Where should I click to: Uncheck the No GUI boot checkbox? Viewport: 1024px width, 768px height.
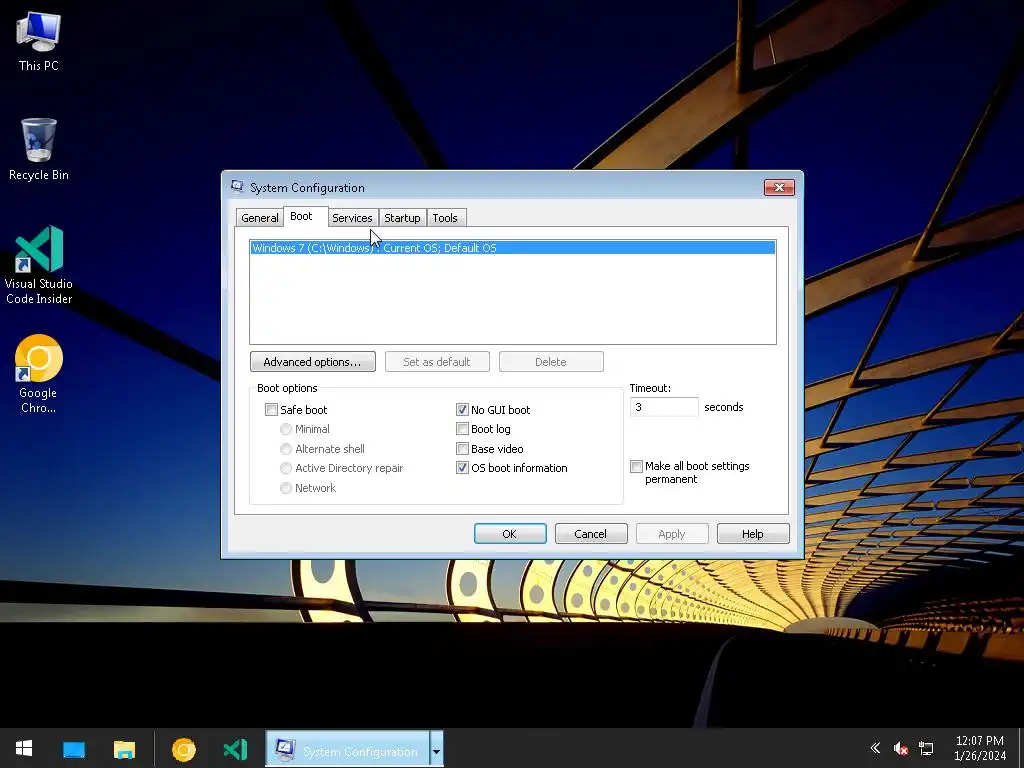pos(462,409)
